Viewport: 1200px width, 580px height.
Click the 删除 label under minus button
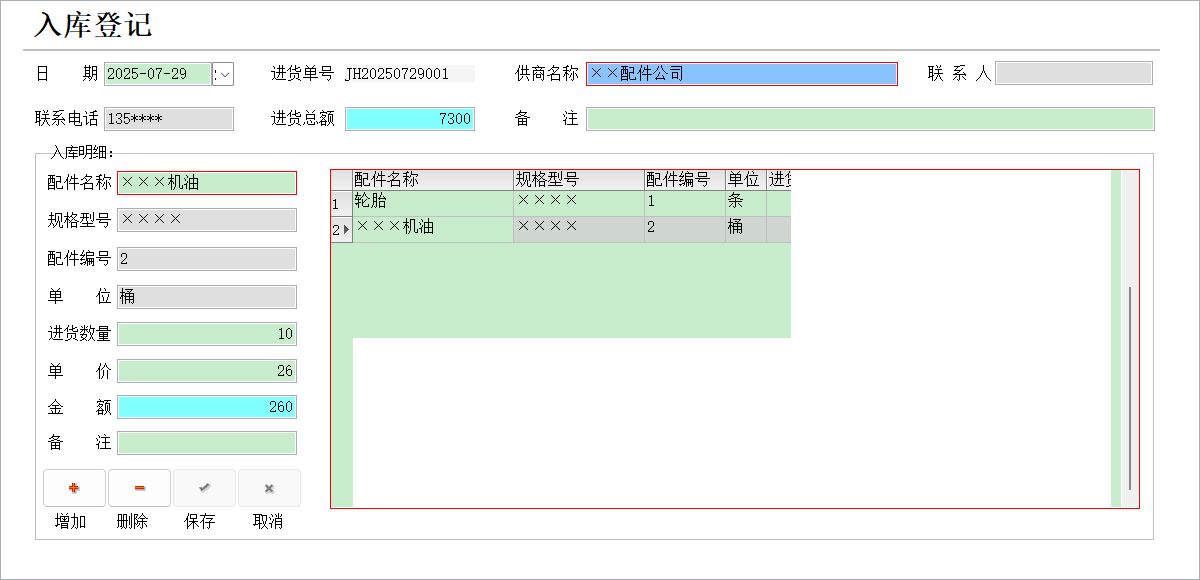point(132,522)
